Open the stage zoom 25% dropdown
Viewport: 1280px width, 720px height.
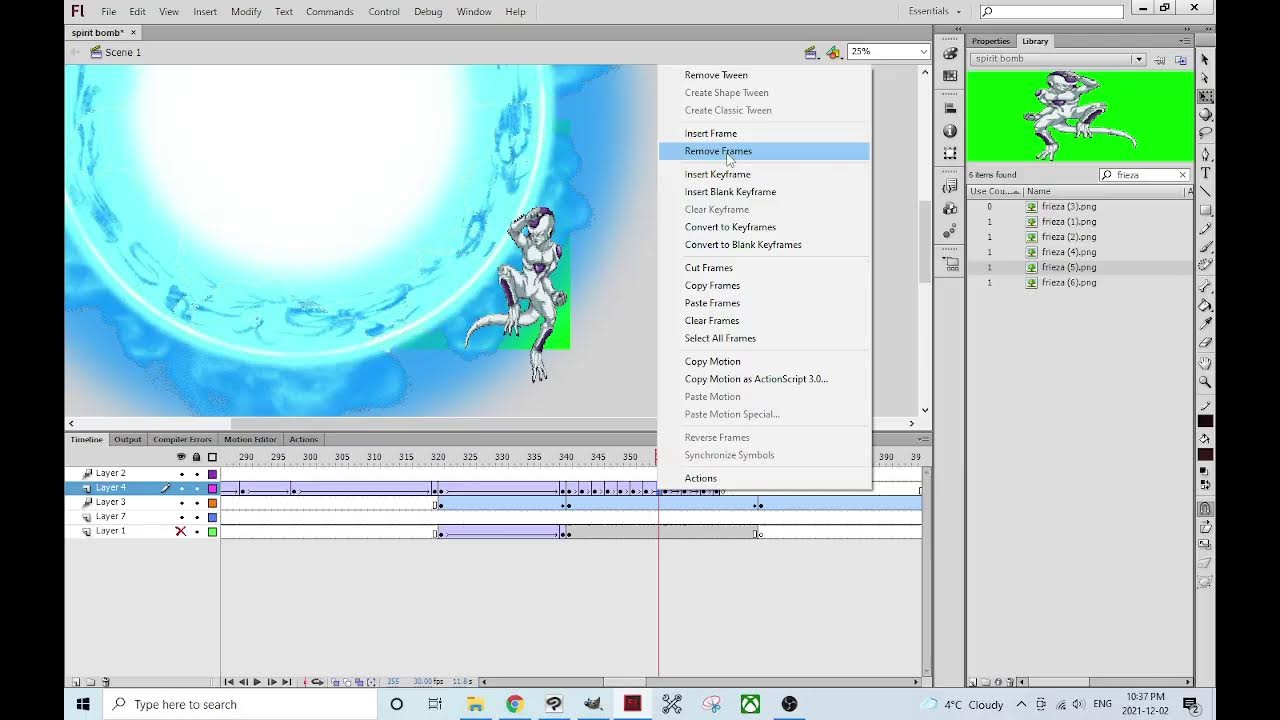click(924, 51)
